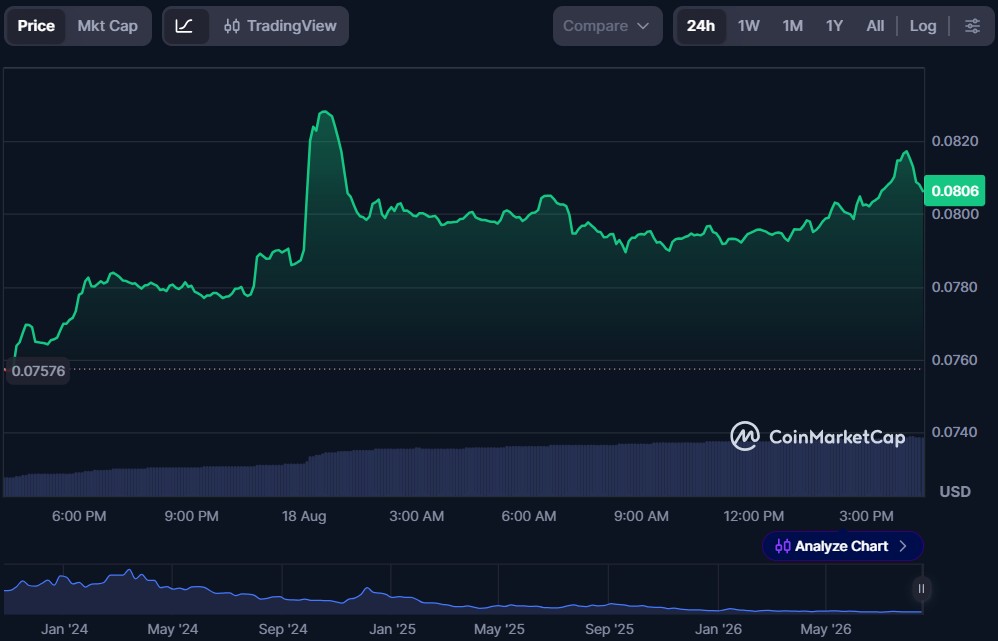998x641 pixels.
Task: Click Jan '25 on the overview timeline
Action: point(392,630)
